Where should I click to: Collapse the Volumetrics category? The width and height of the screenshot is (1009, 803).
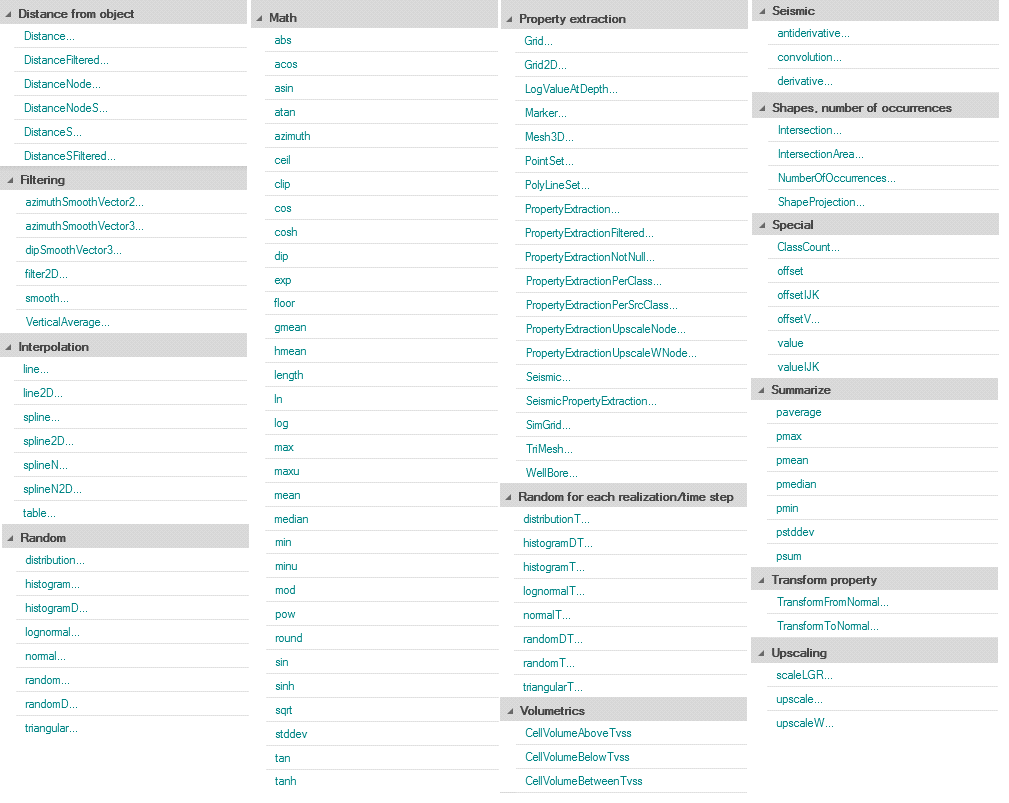(509, 711)
